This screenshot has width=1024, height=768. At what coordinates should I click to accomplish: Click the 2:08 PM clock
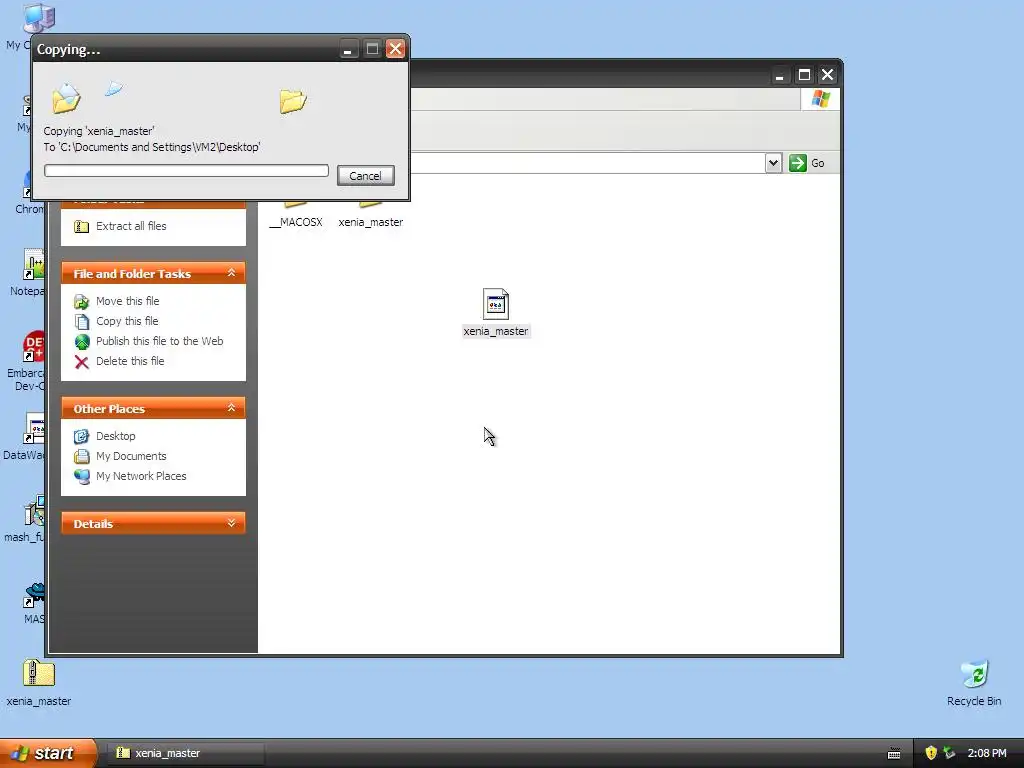point(987,753)
